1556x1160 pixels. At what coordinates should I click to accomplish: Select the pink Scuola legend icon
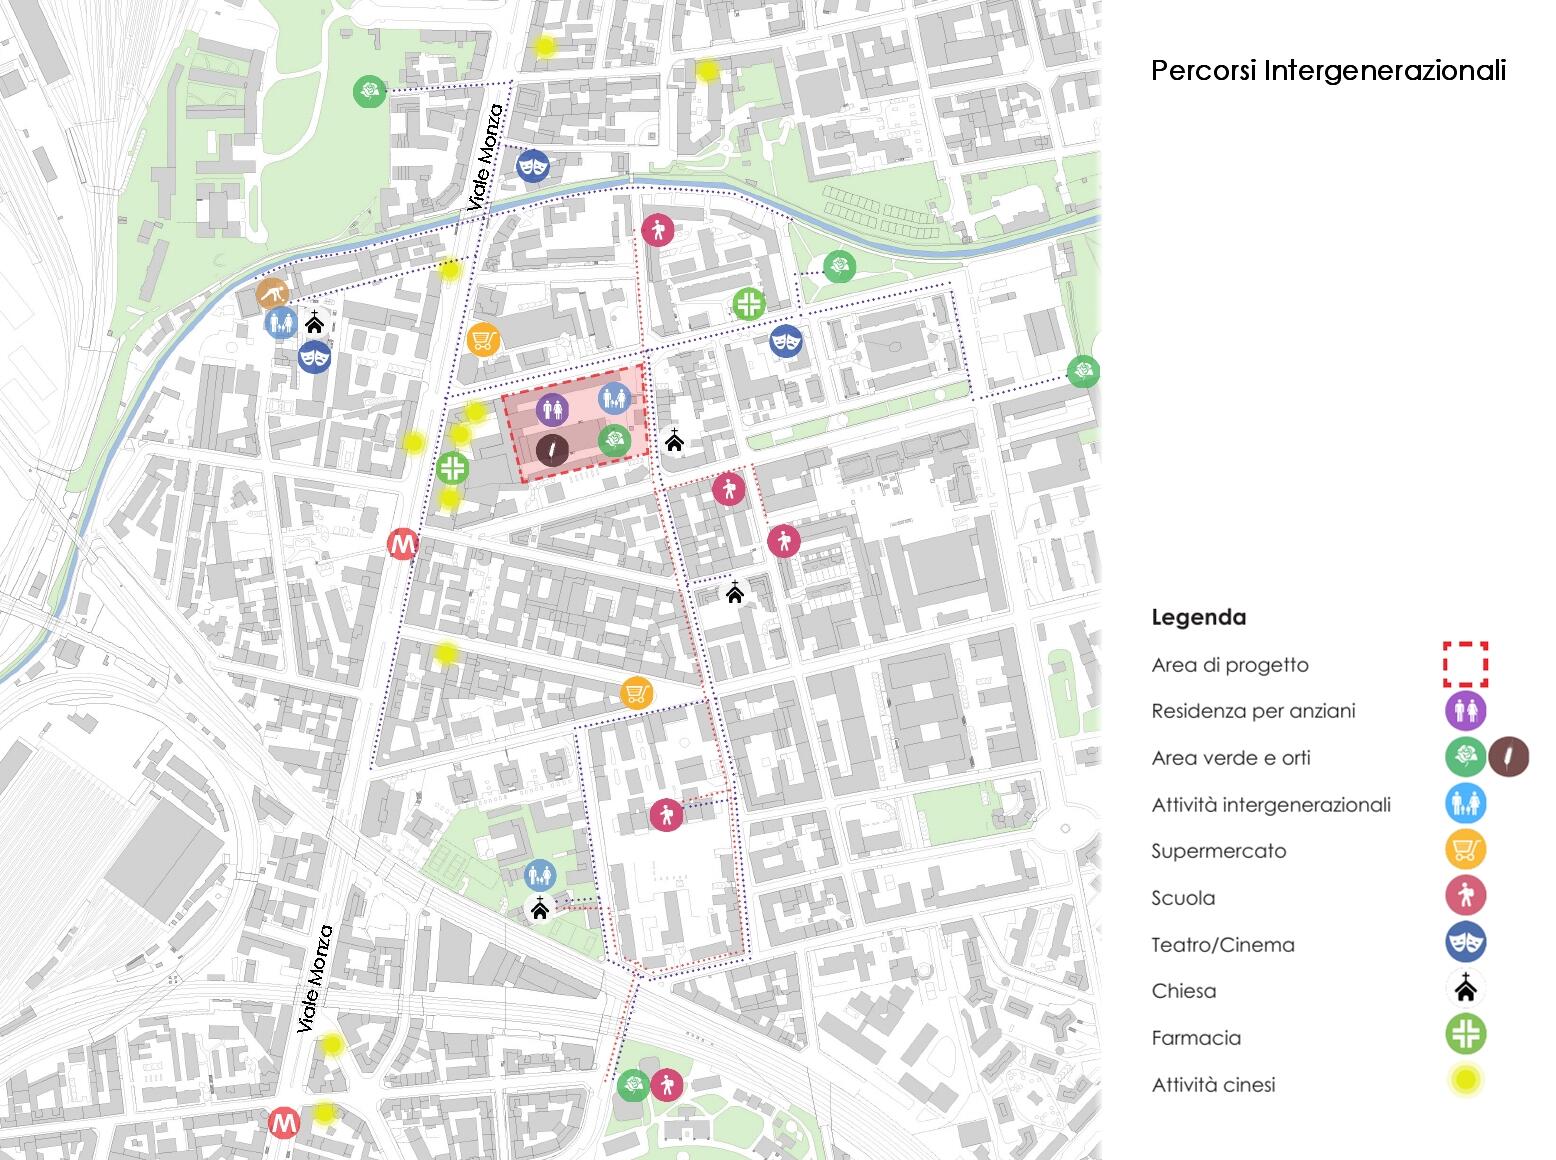[1465, 896]
